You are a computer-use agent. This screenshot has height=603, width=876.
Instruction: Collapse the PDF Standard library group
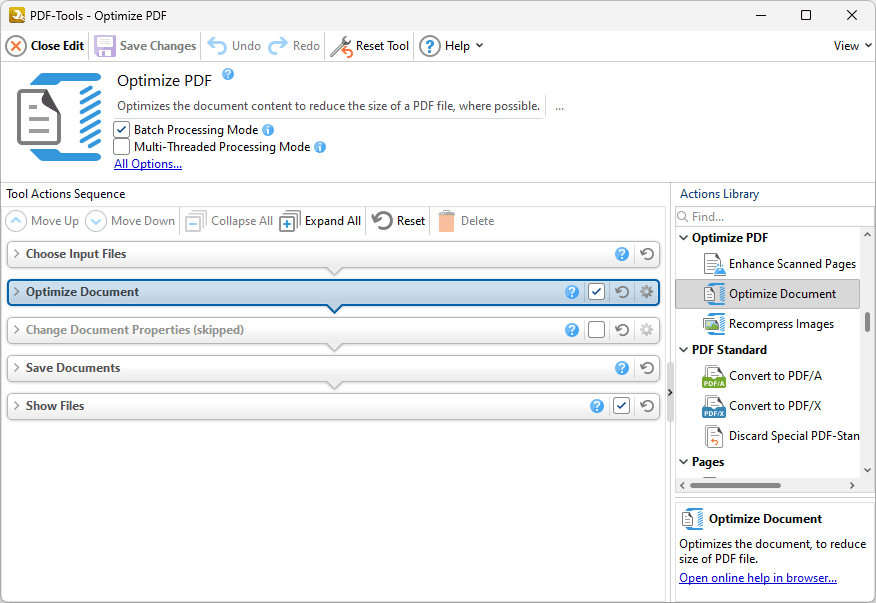pyautogui.click(x=684, y=350)
